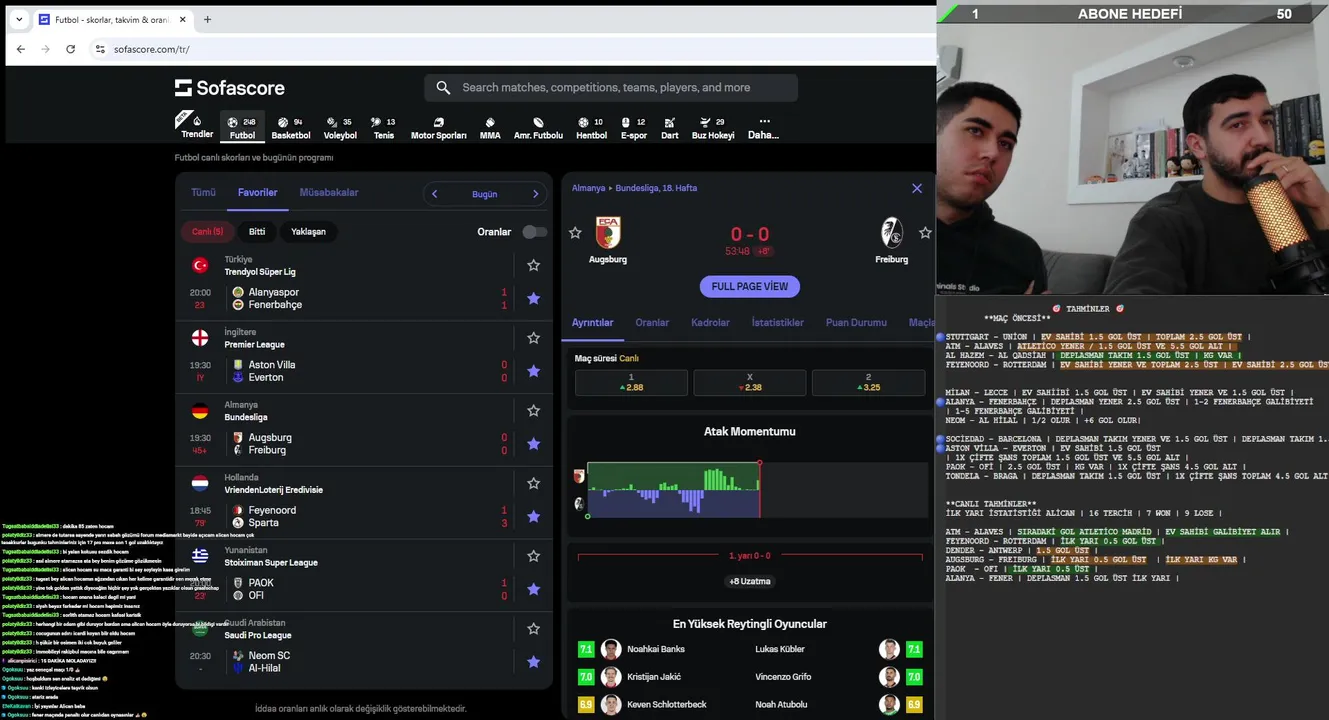The image size is (1329, 720).
Task: Select the draw odds 2.38
Action: pos(750,382)
